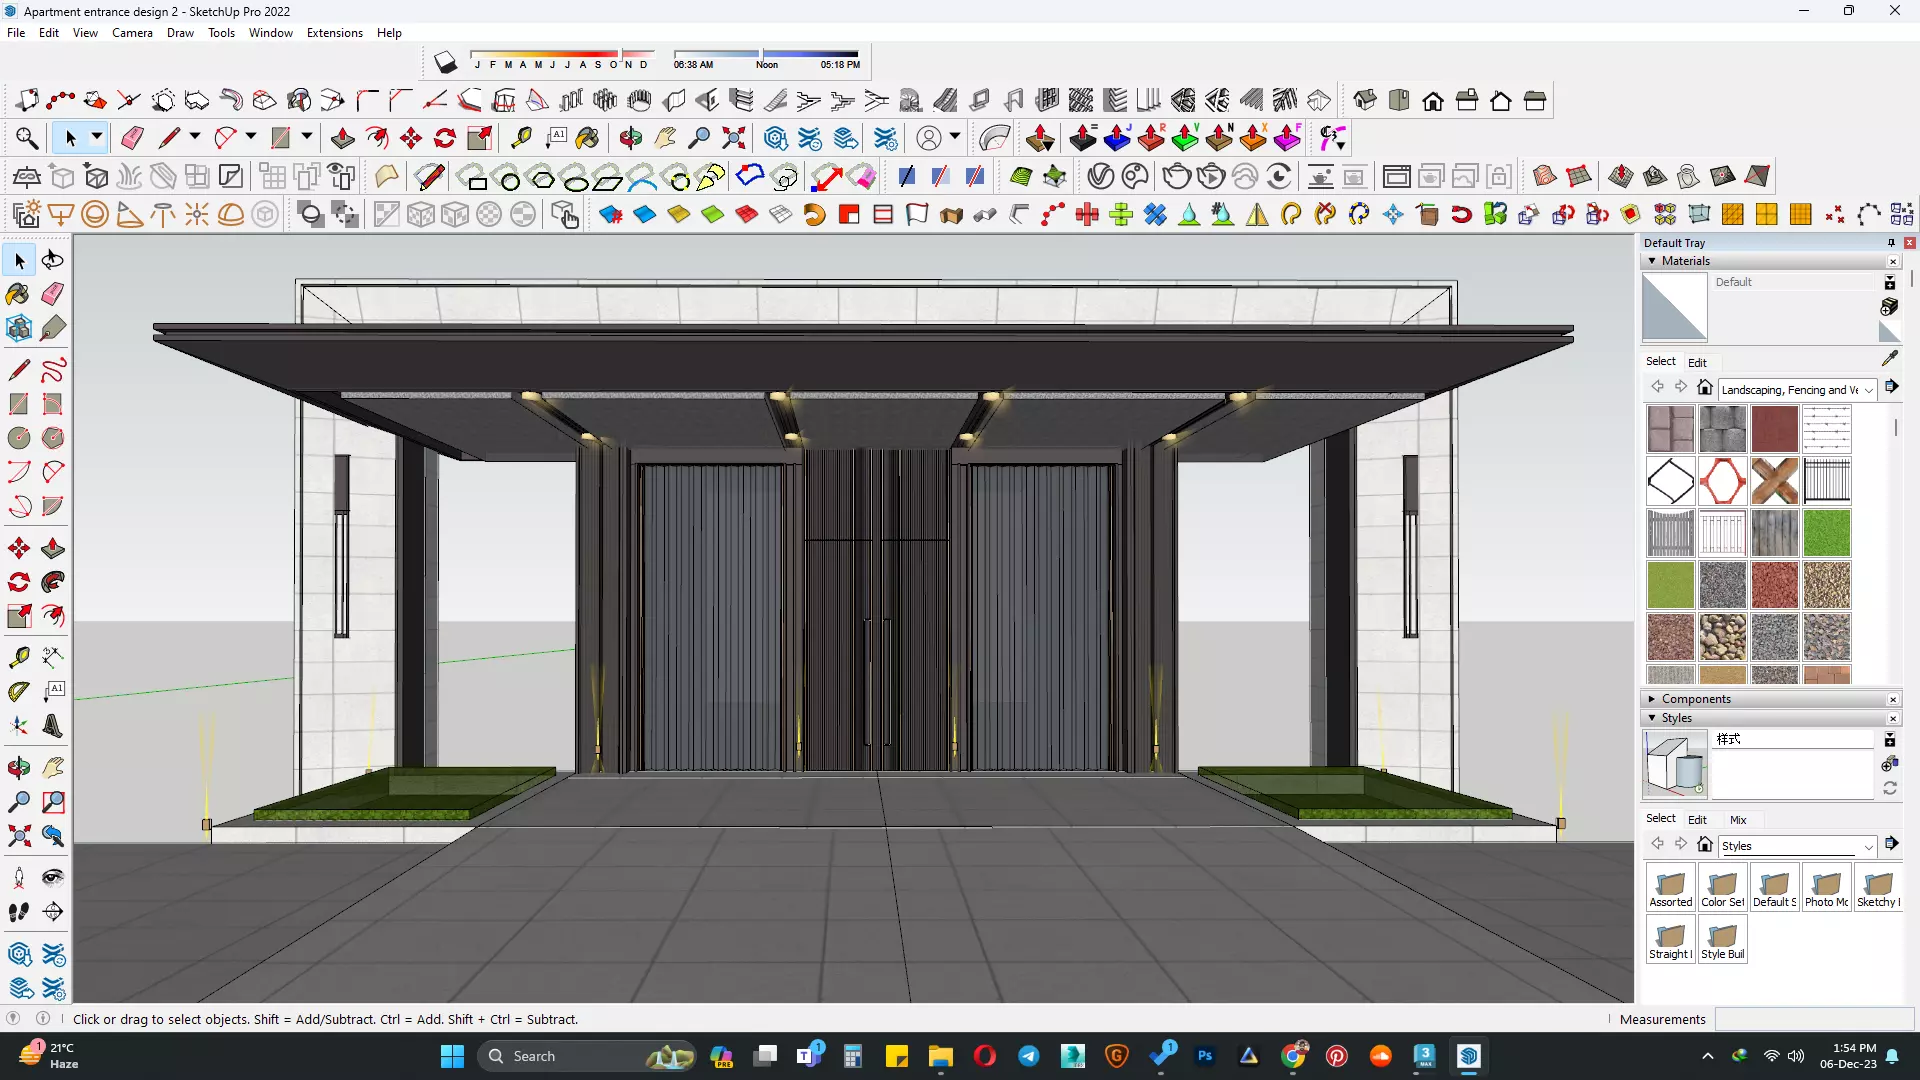This screenshot has width=1920, height=1080.
Task: Collapse the Materials panel
Action: click(1652, 261)
